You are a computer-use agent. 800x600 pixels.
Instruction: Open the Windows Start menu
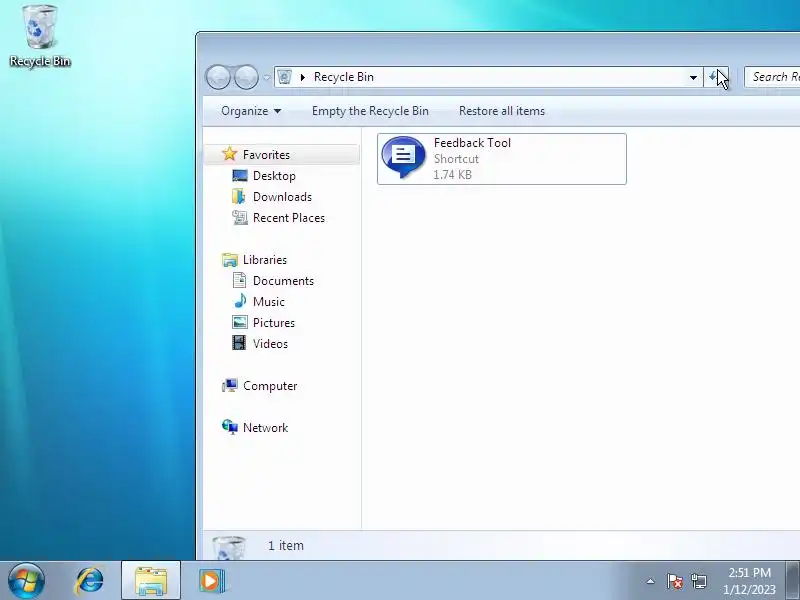click(26, 581)
